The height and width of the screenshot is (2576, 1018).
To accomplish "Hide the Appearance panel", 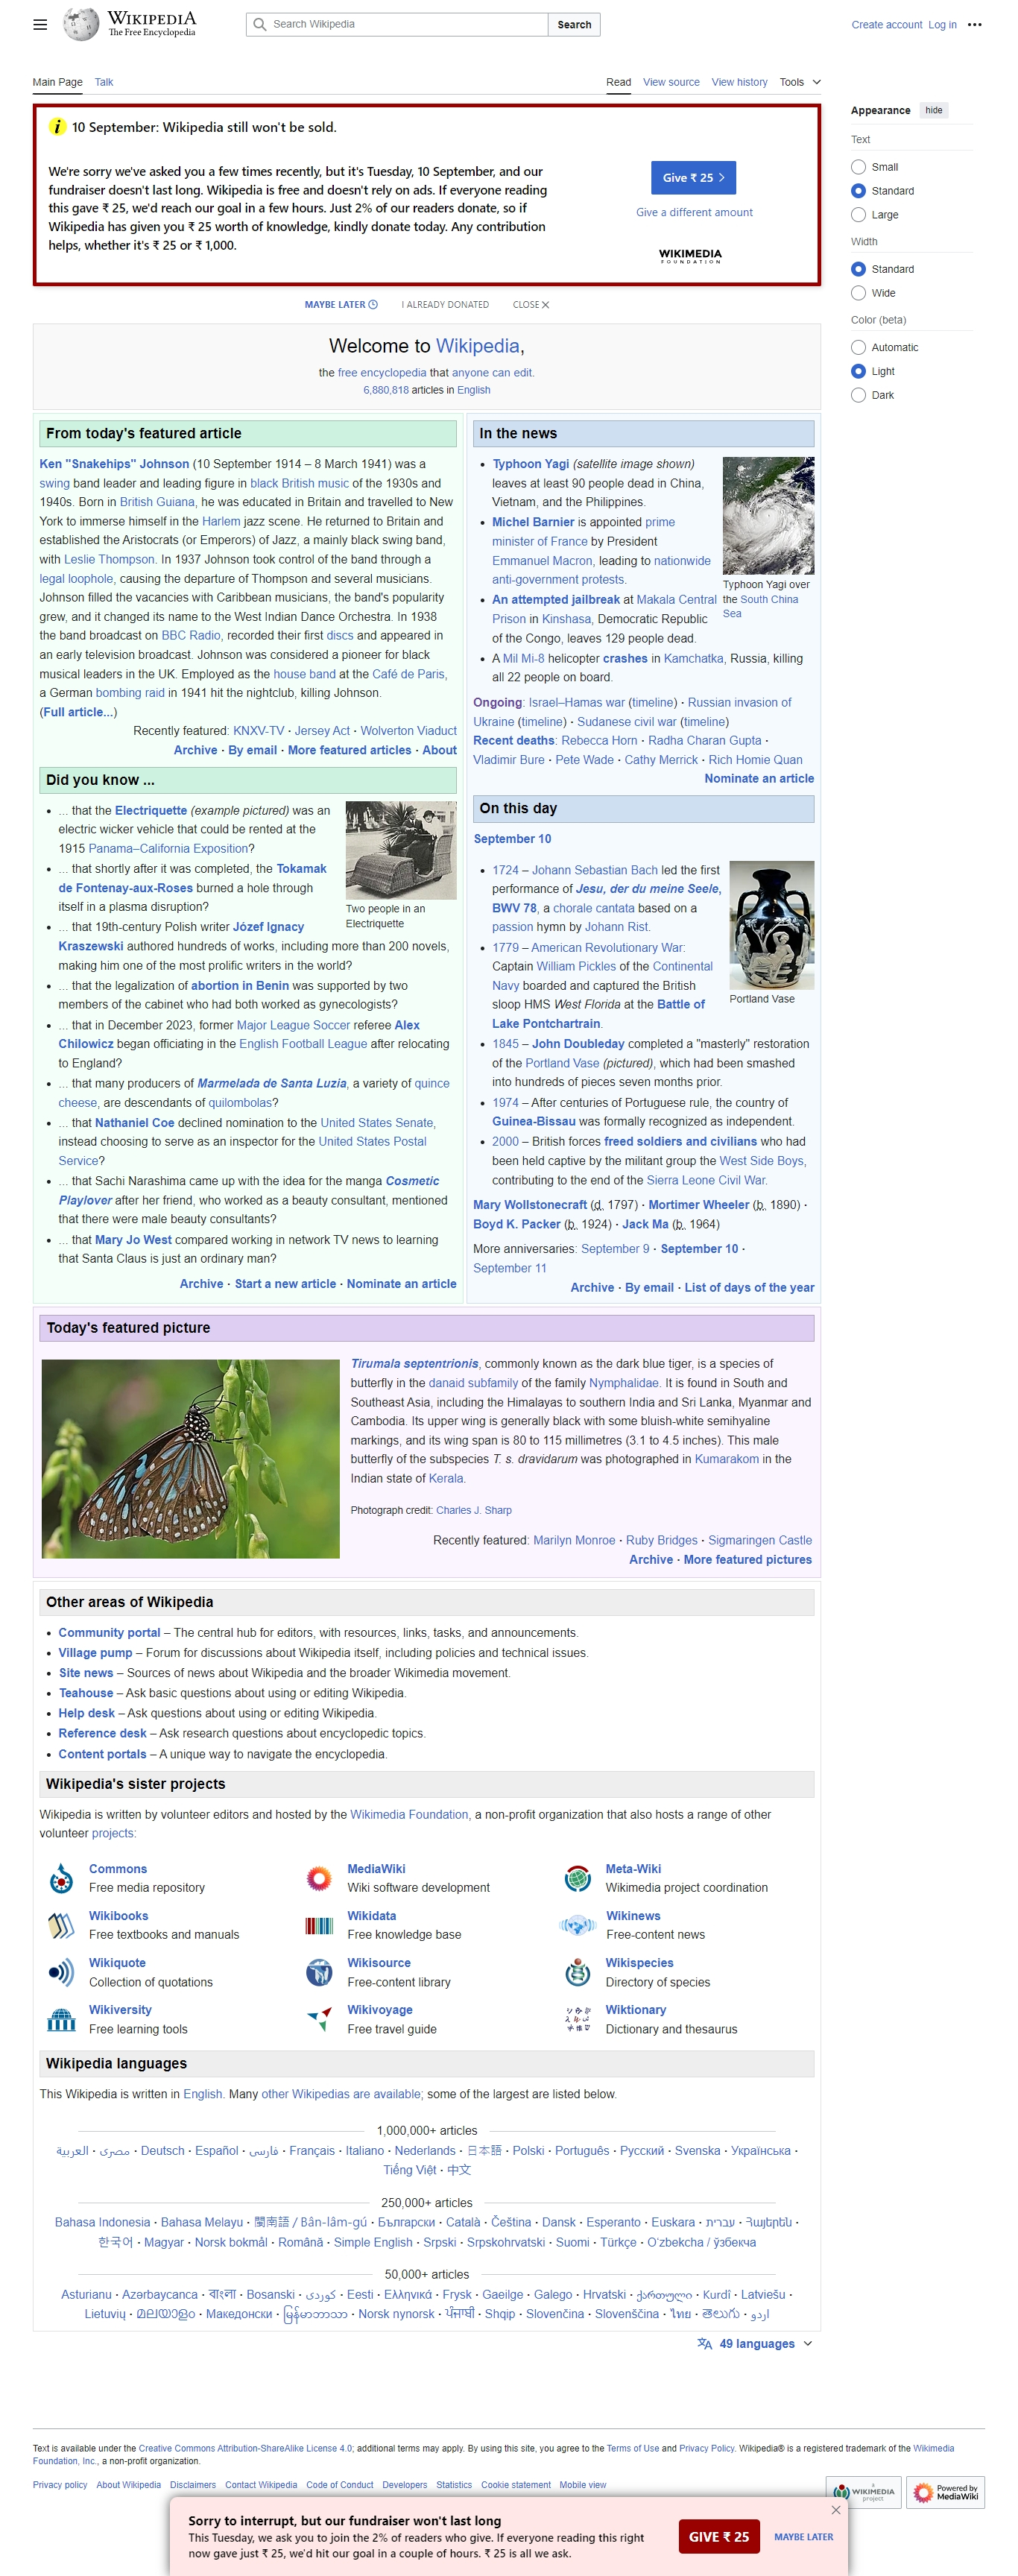I will click(x=933, y=110).
